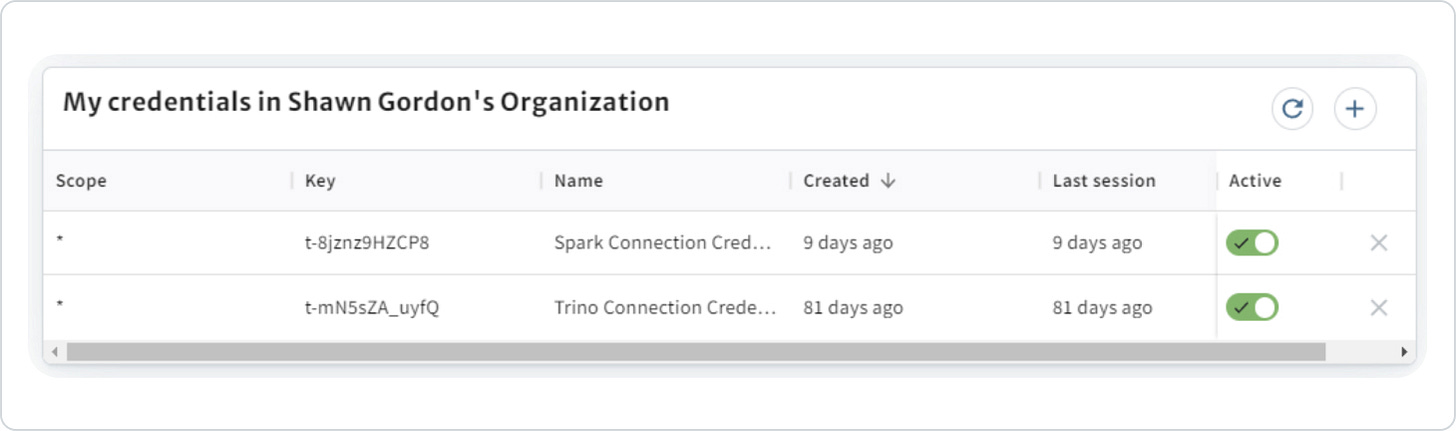Click the scrollbar left arrow

[x=54, y=352]
